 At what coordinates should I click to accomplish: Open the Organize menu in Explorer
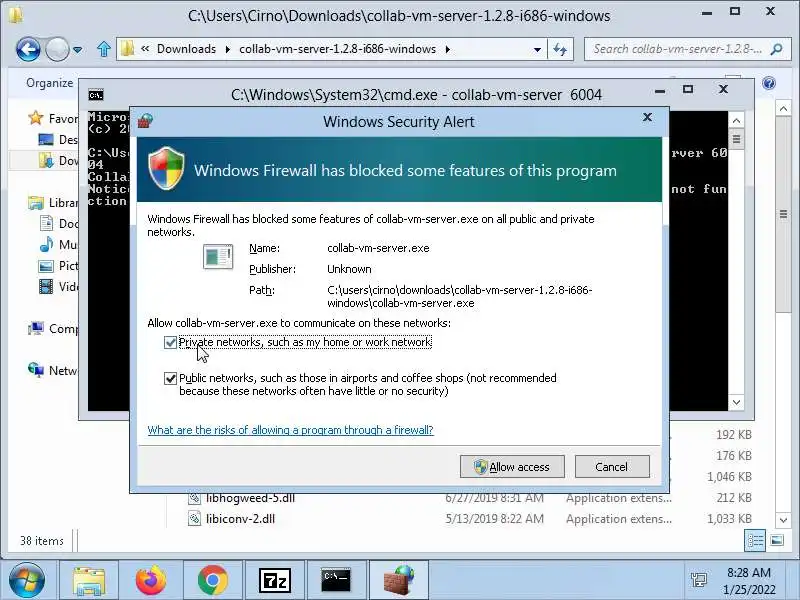pyautogui.click(x=49, y=83)
